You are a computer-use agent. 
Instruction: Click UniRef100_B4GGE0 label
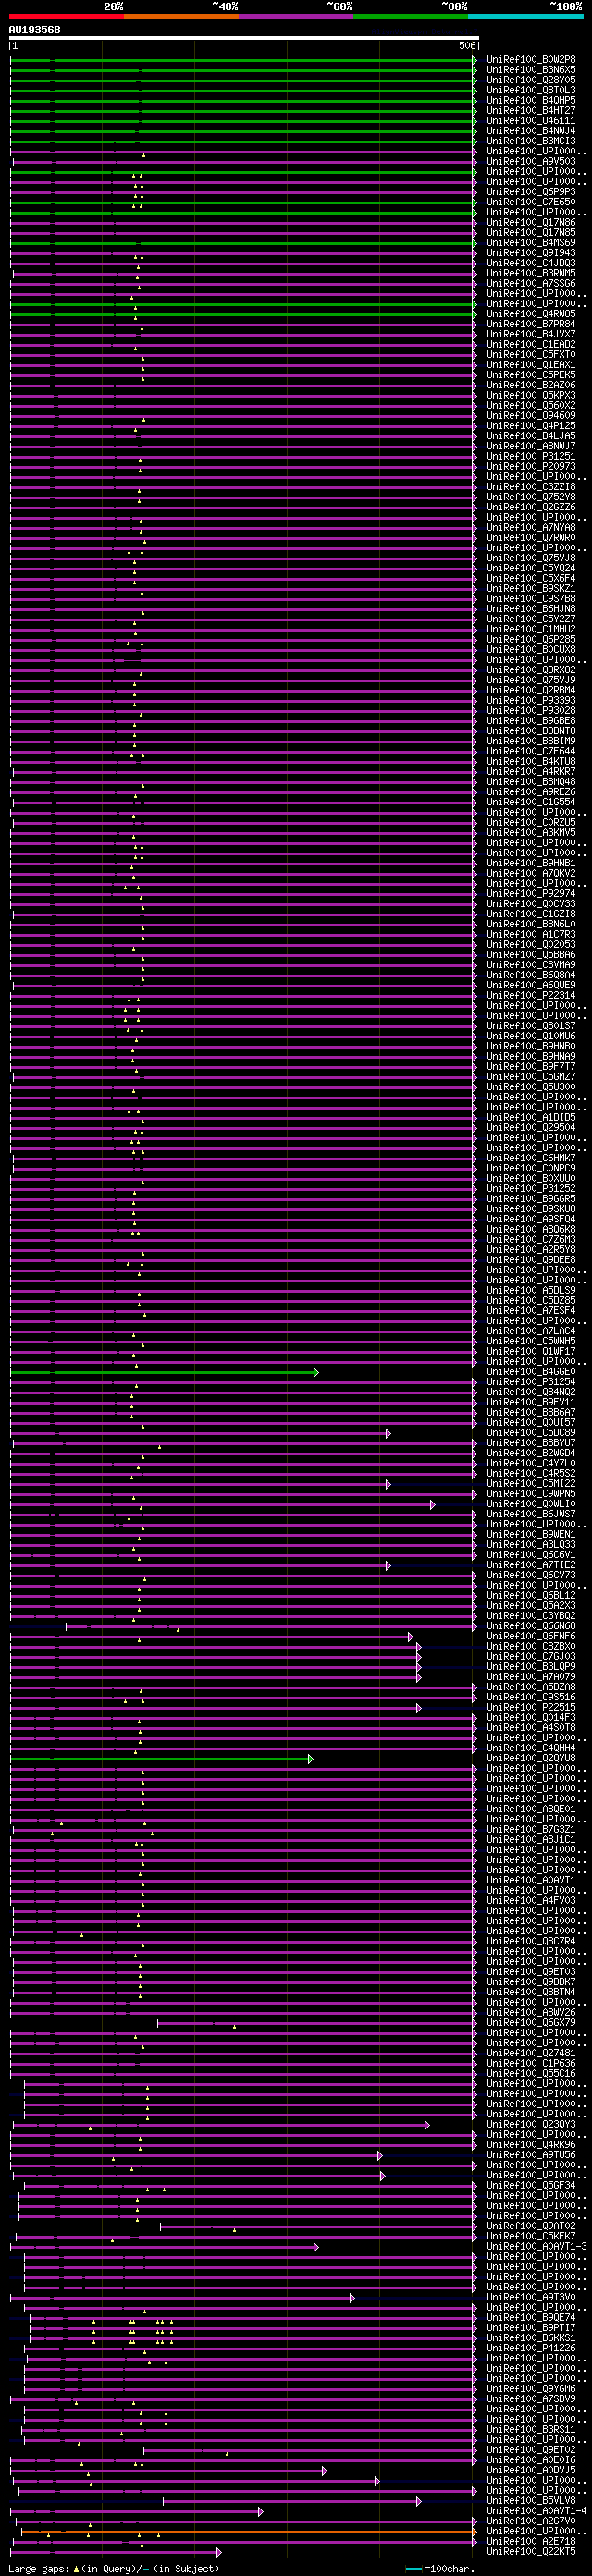click(531, 1372)
